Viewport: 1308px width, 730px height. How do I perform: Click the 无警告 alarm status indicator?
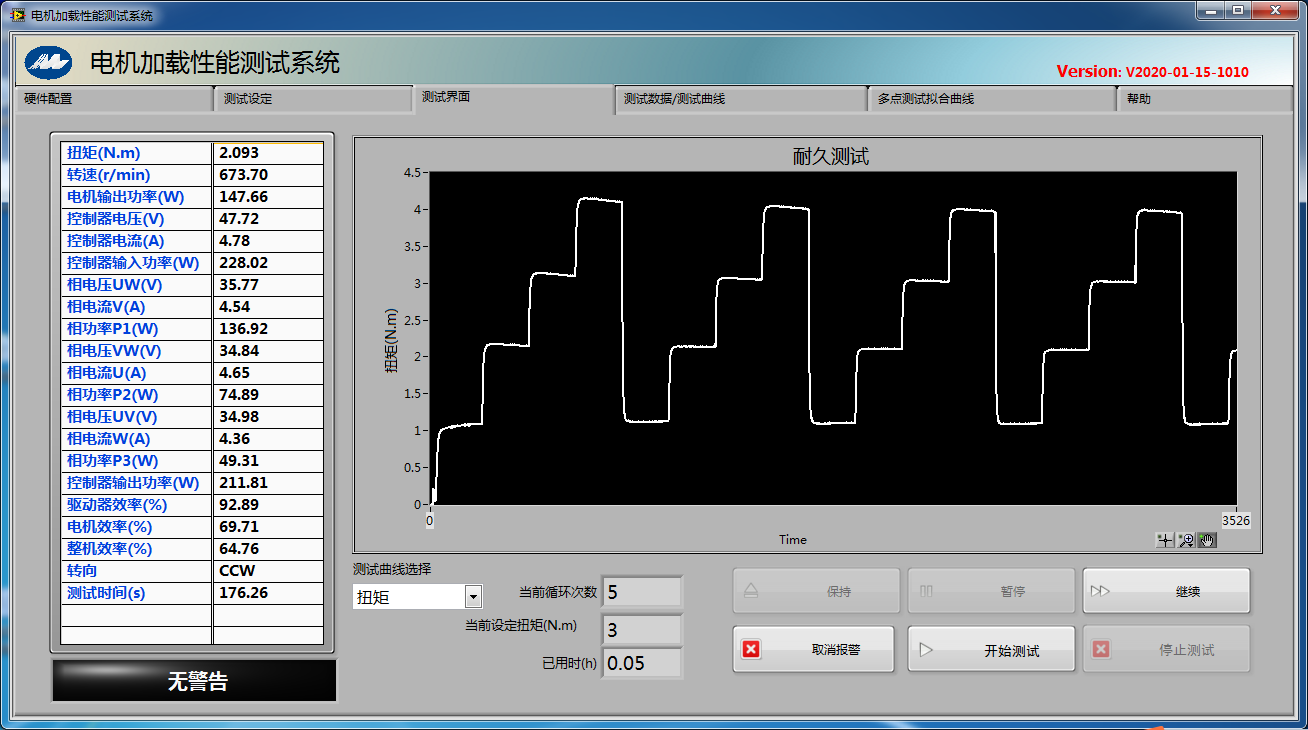[195, 681]
